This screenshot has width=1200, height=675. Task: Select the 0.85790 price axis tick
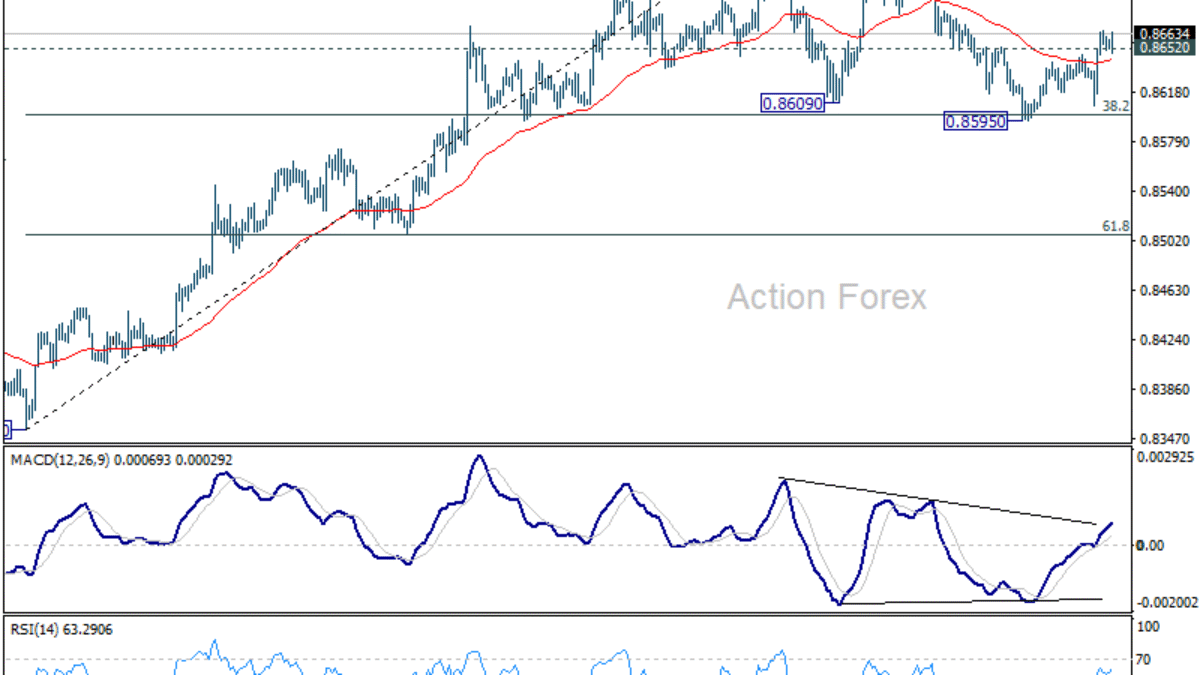(x=1166, y=142)
